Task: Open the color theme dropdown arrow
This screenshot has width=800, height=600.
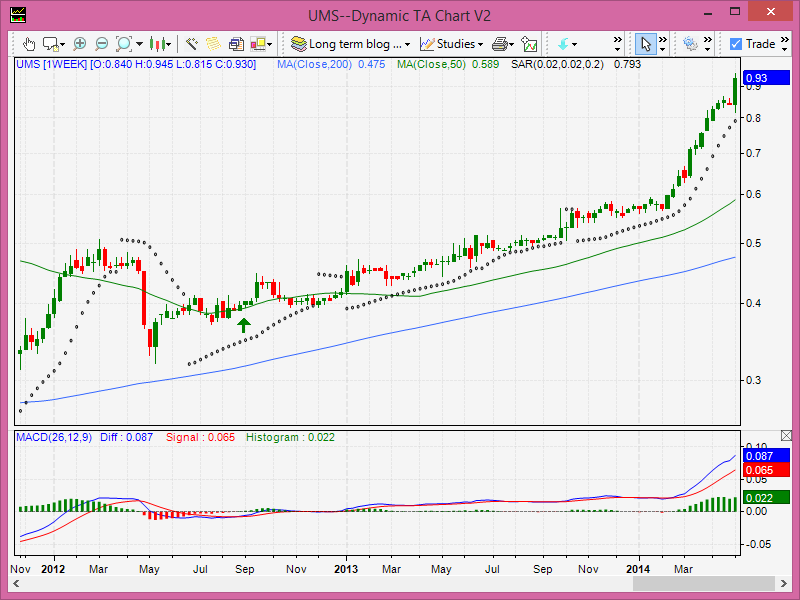Action: (x=269, y=45)
